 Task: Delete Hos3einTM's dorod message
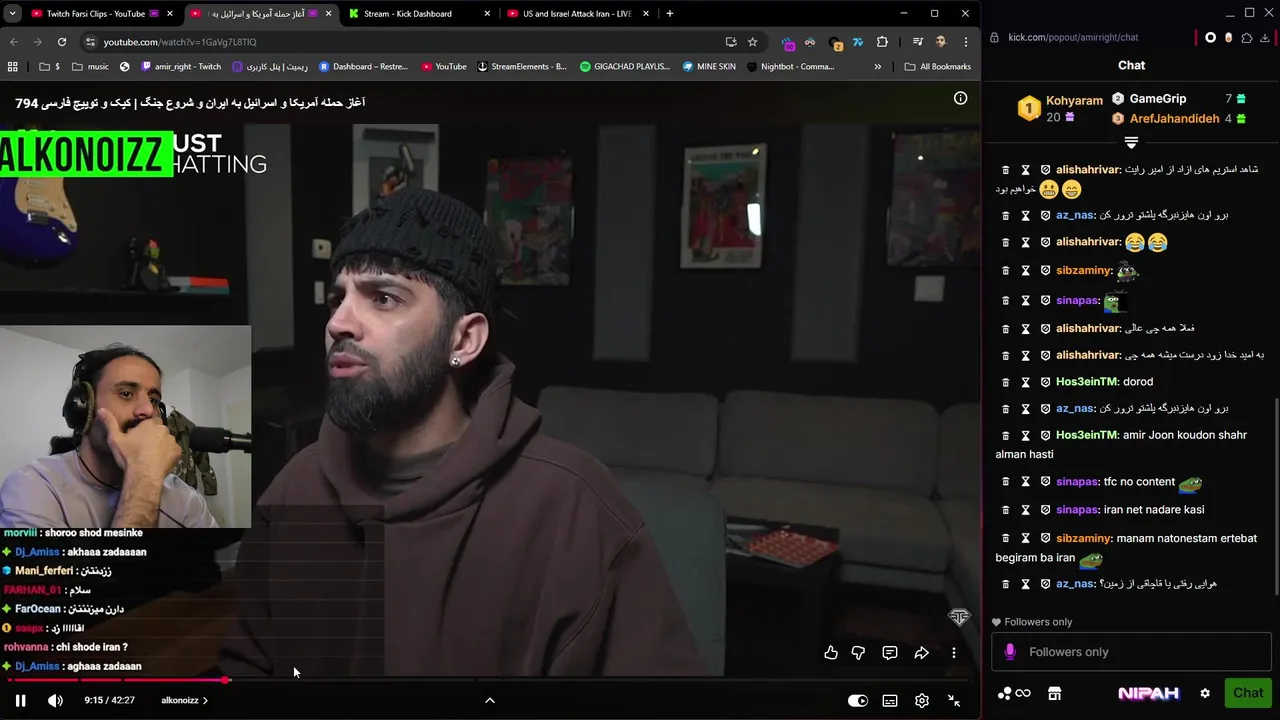click(x=1006, y=382)
